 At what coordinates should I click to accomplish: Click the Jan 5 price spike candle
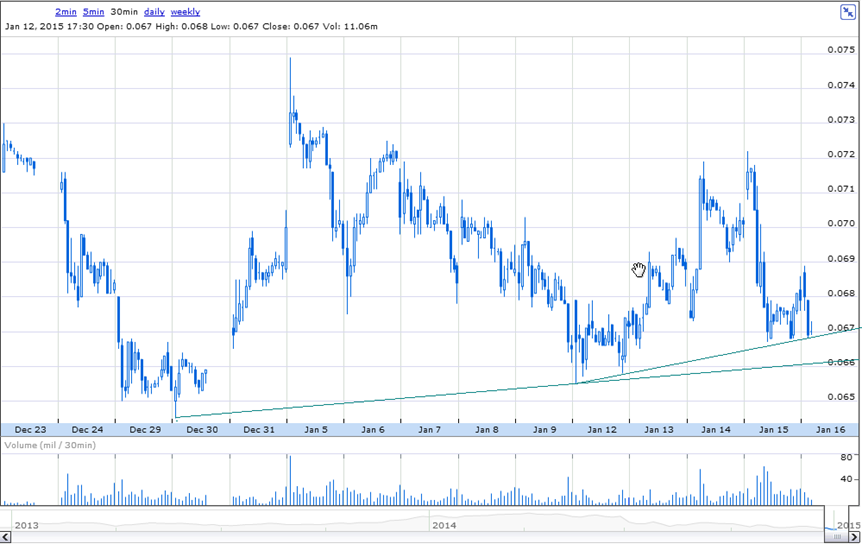pyautogui.click(x=290, y=102)
